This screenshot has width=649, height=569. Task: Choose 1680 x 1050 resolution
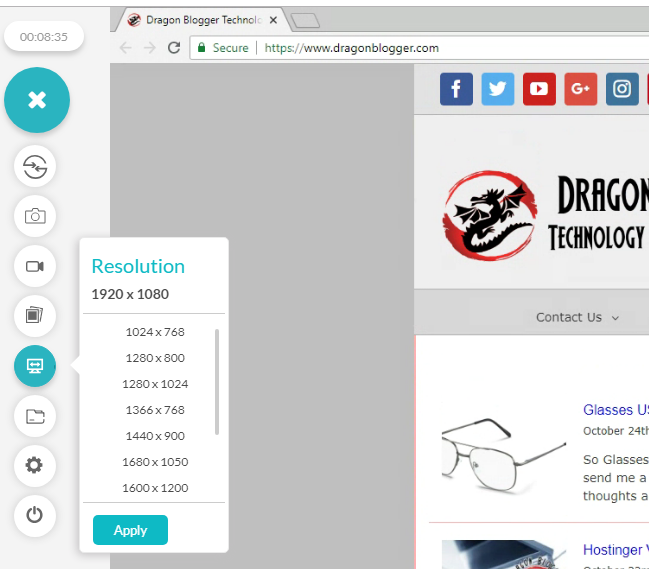pos(155,462)
